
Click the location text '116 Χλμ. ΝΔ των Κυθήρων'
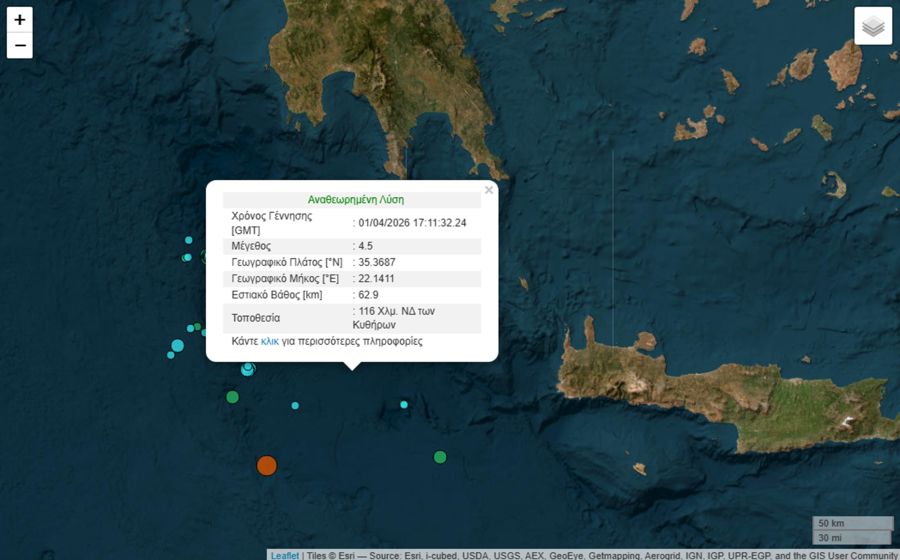(x=396, y=318)
